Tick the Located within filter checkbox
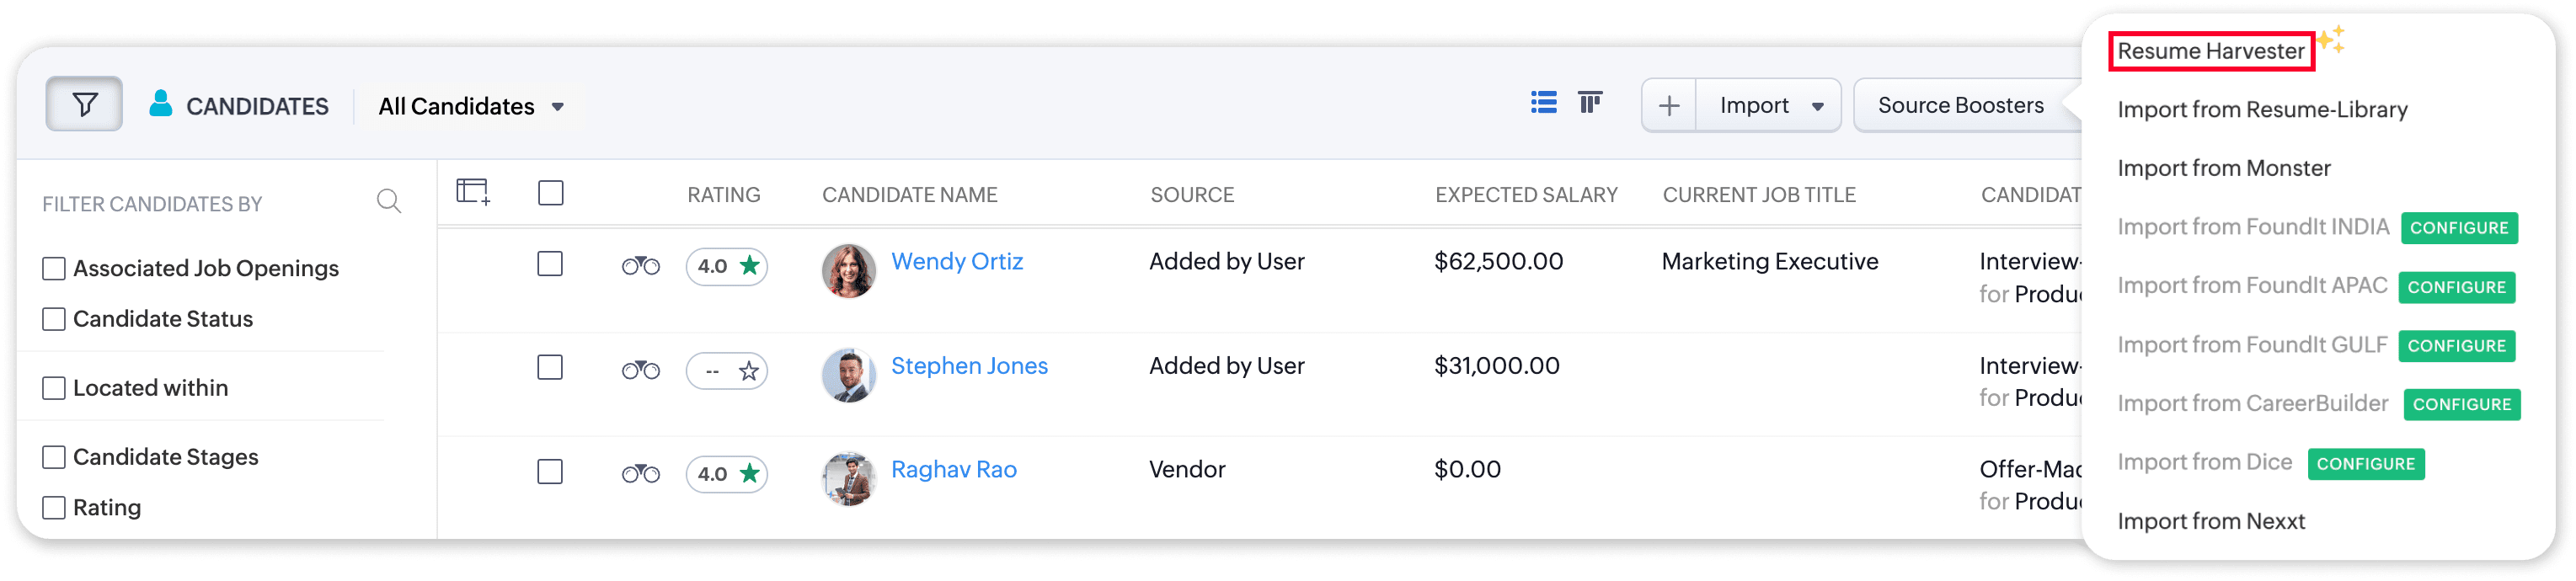This screenshot has width=2576, height=581. pyautogui.click(x=54, y=388)
